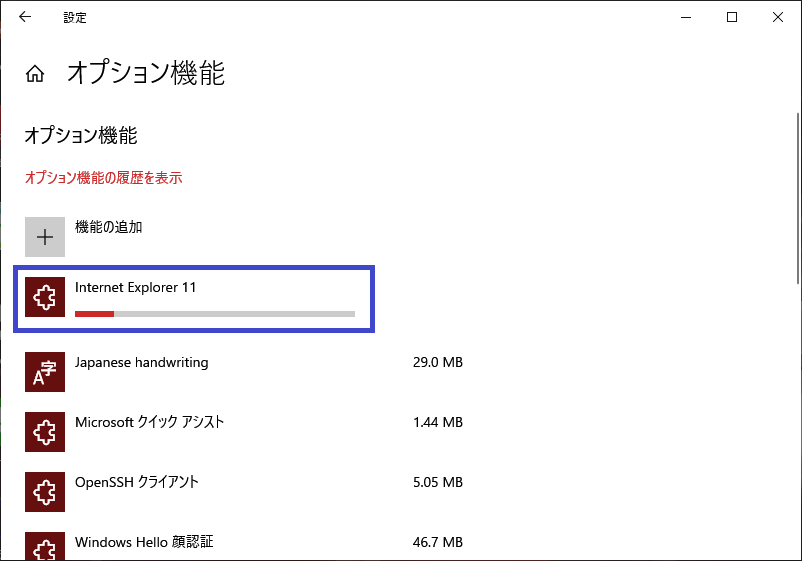The height and width of the screenshot is (561, 802).
Task: Select the Microsoft クイック アシスト puzzle icon
Action: coord(45,432)
